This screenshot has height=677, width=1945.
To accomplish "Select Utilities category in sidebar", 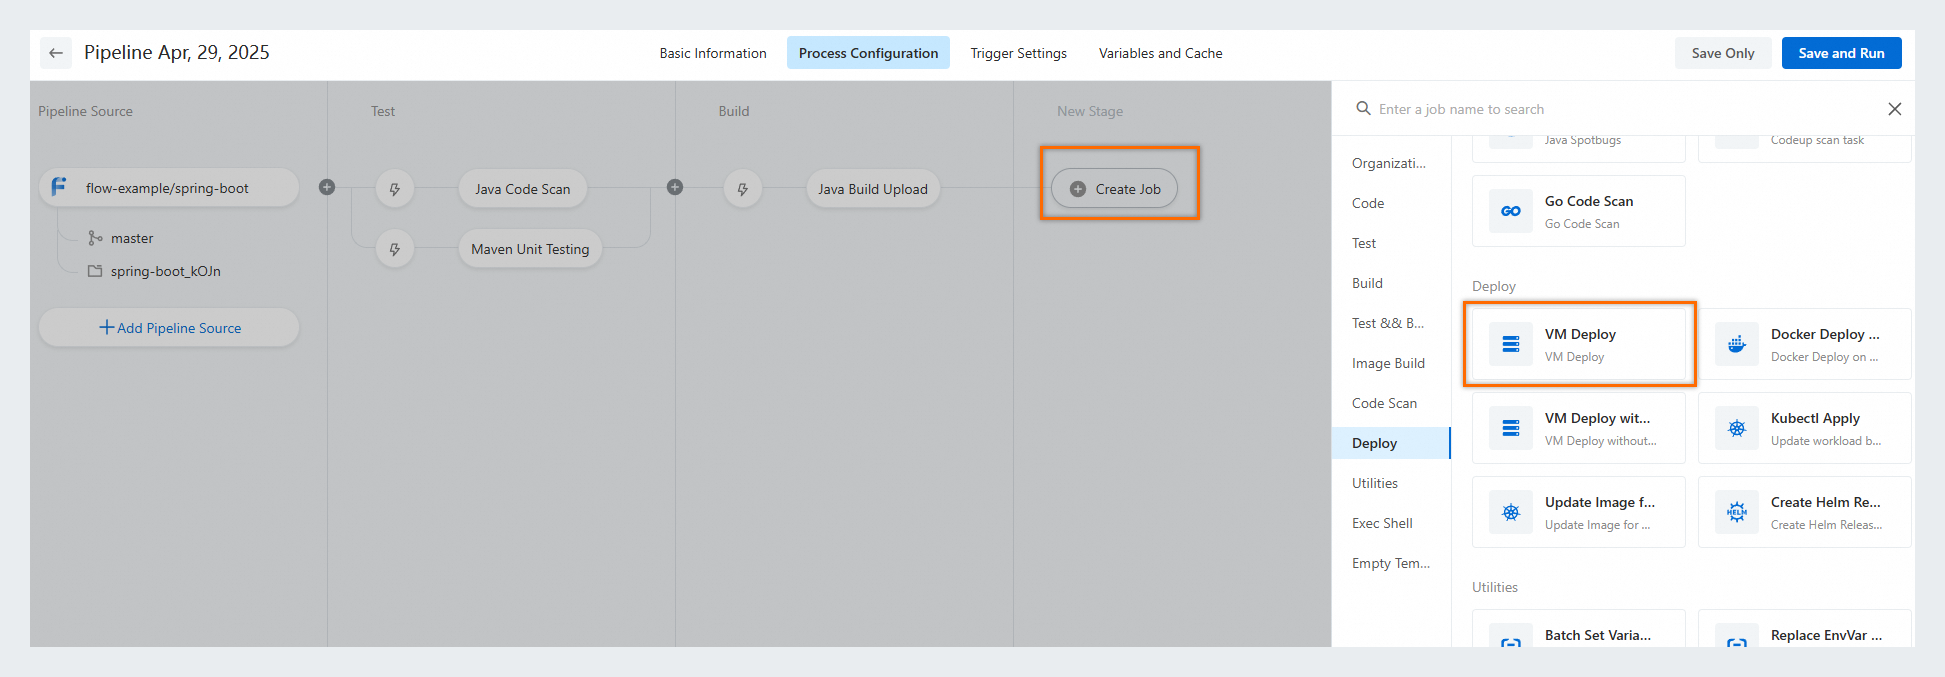I will click(1391, 483).
